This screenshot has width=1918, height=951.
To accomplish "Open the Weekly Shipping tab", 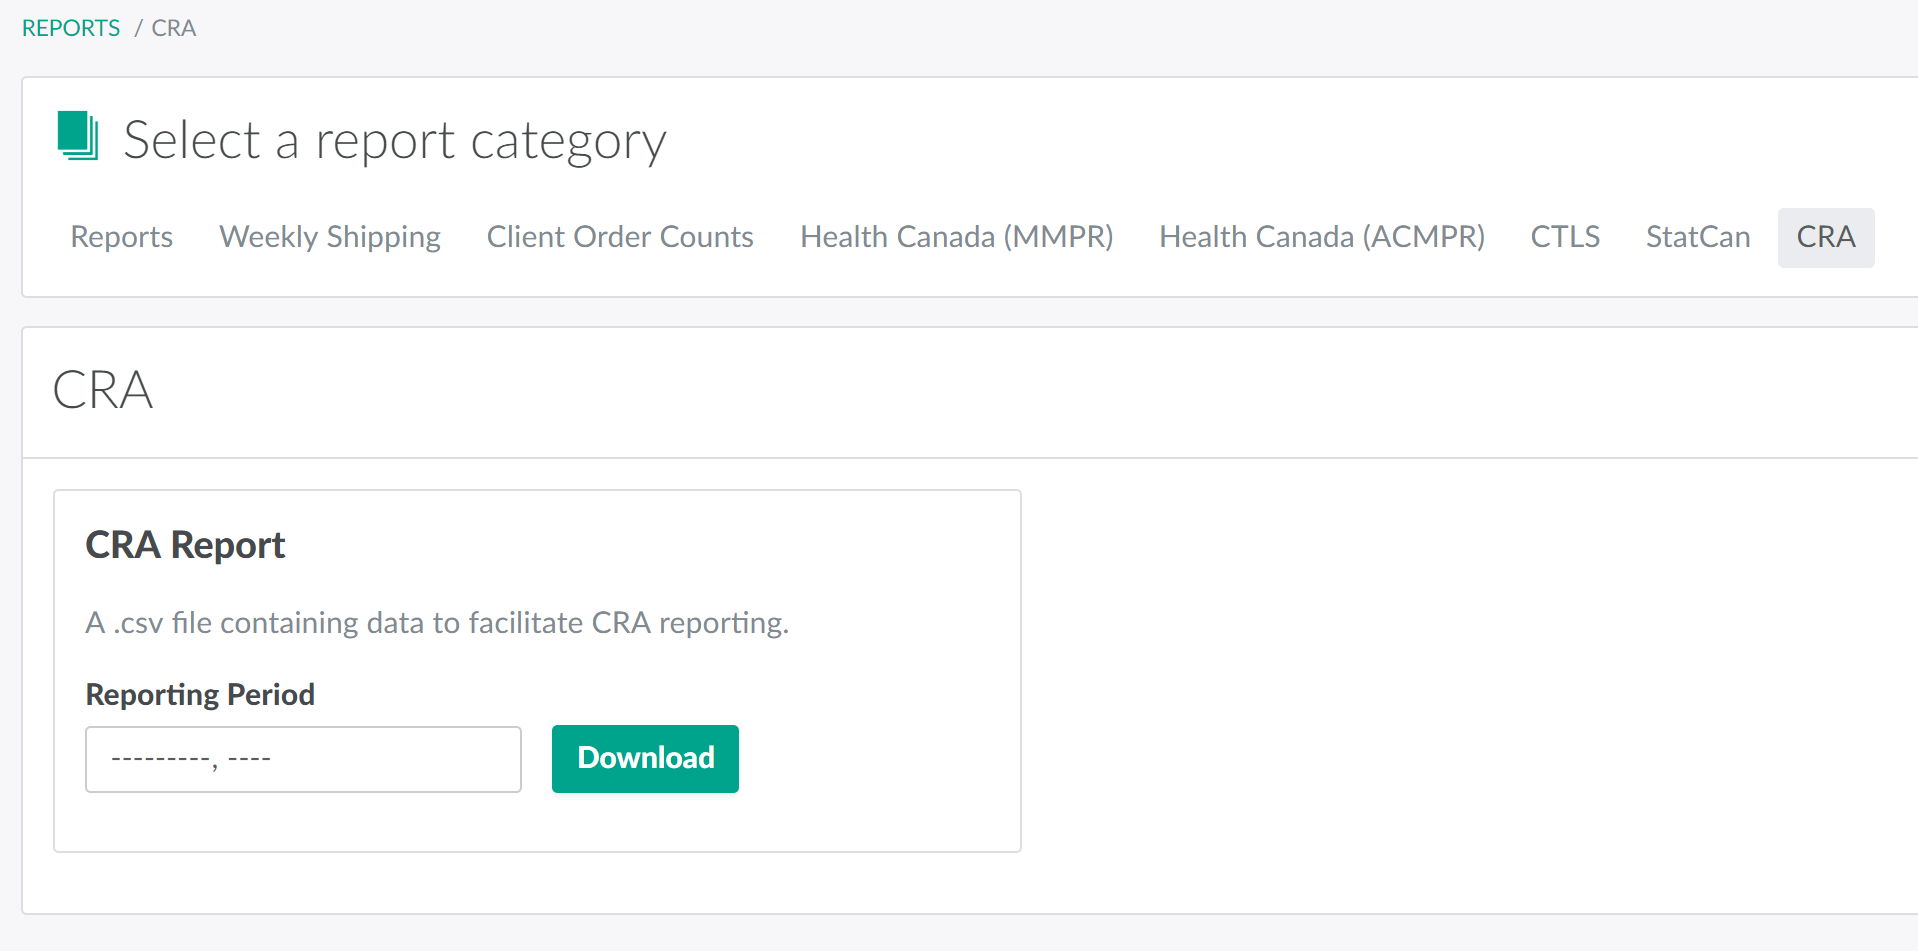I will (329, 237).
